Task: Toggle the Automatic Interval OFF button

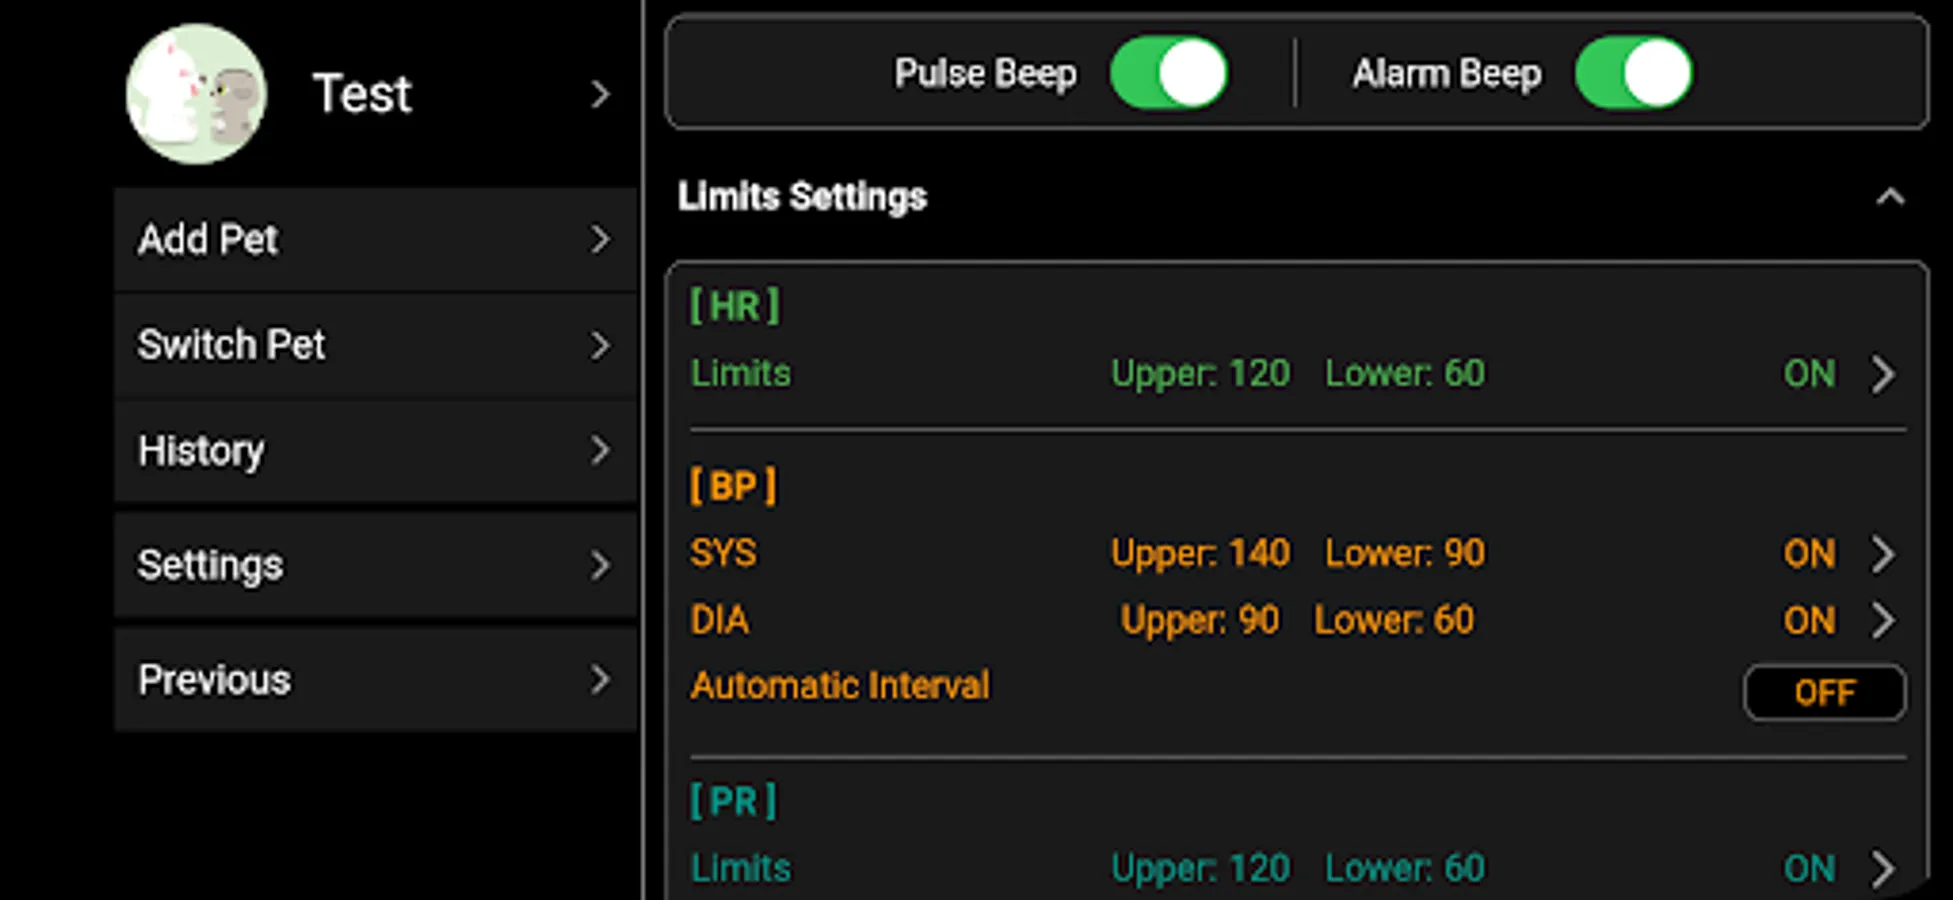Action: click(x=1824, y=692)
